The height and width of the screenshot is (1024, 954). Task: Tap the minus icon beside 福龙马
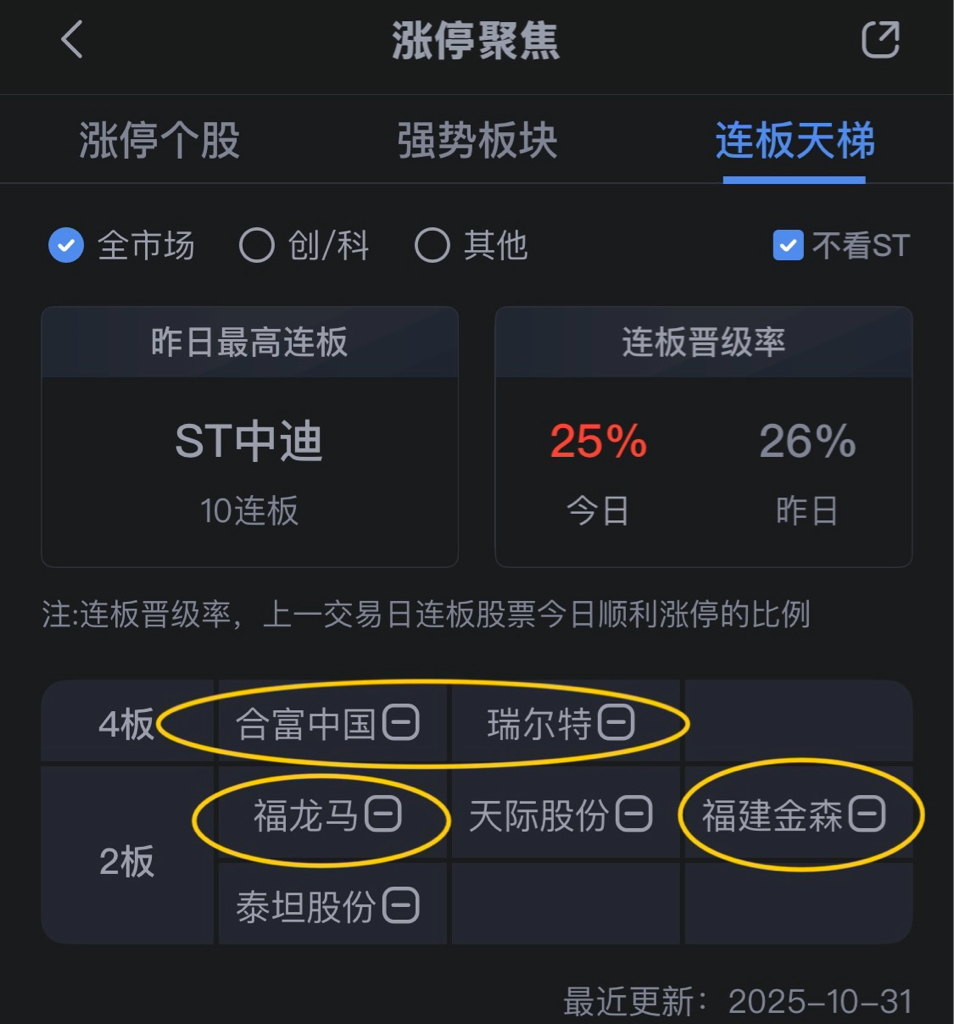(383, 814)
